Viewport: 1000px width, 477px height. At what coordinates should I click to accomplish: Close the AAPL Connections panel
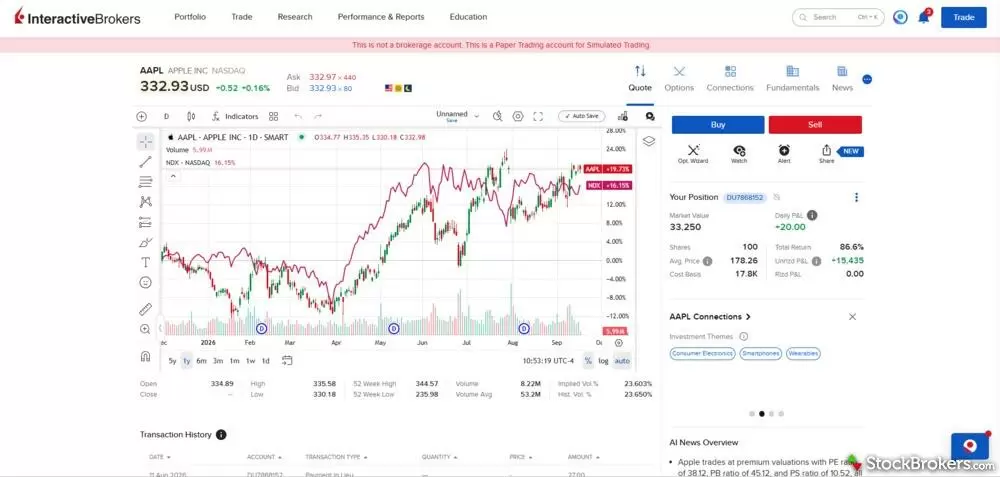click(853, 317)
